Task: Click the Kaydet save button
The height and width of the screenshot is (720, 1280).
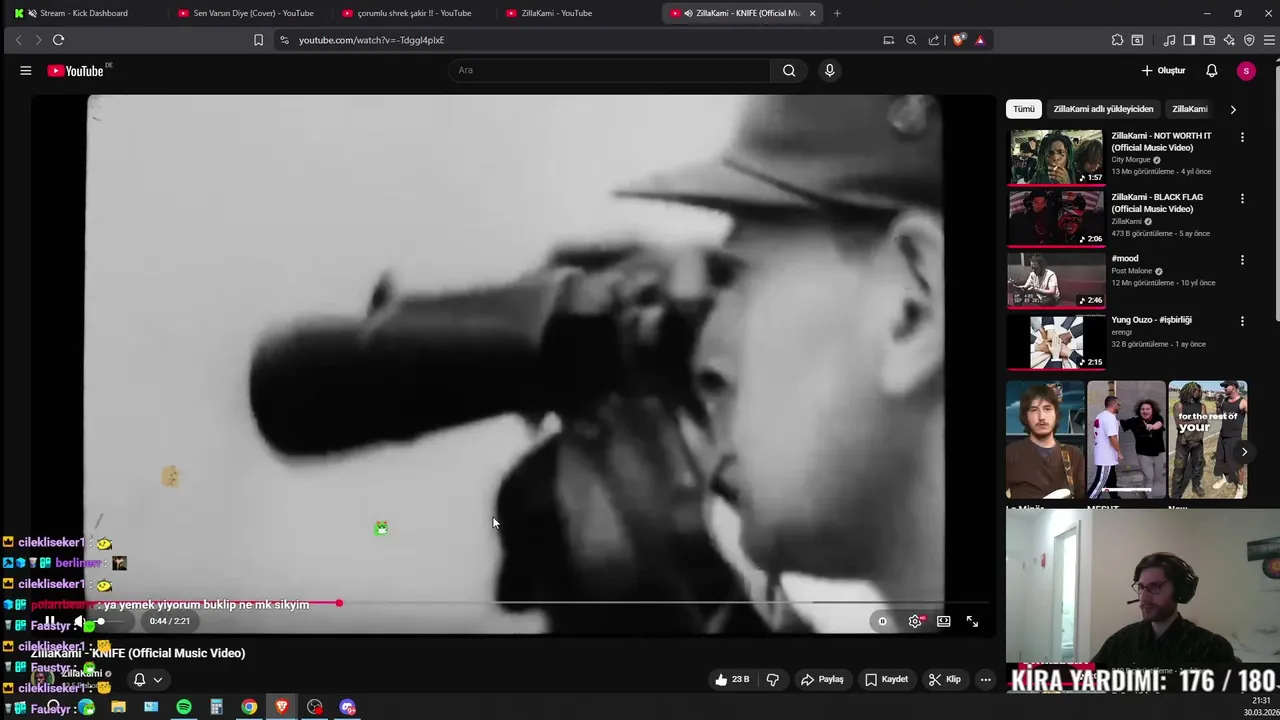Action: (x=887, y=679)
